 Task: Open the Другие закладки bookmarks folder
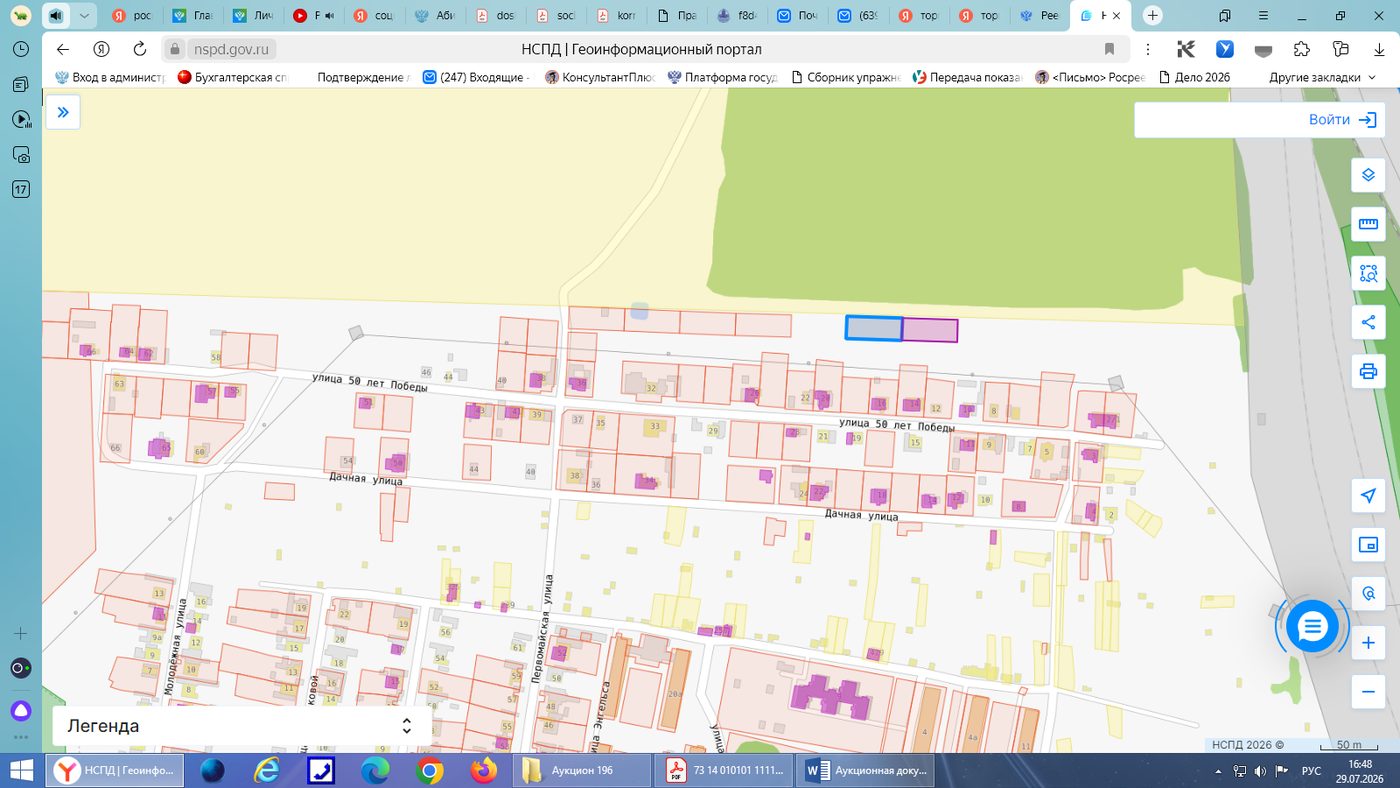[x=1323, y=77]
